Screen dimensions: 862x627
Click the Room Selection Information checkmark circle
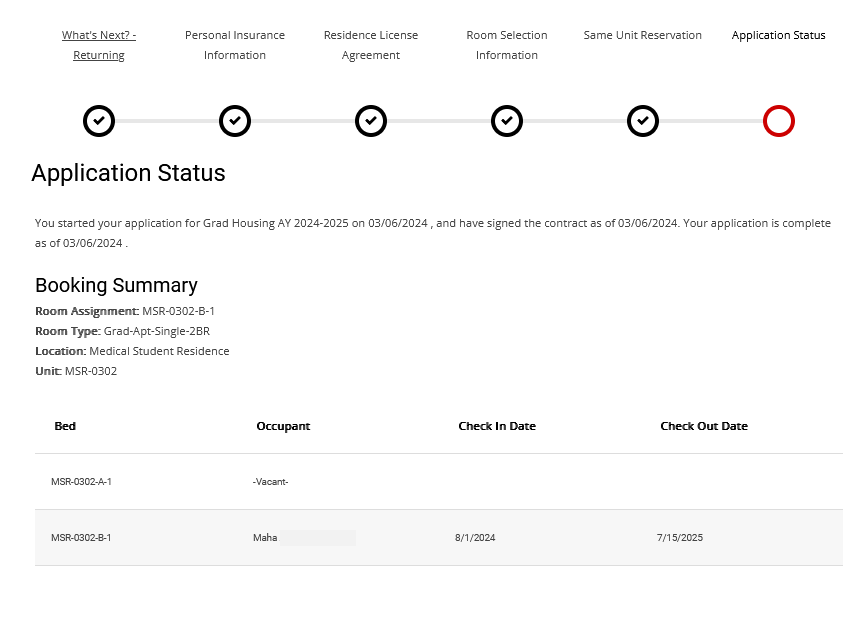coord(507,121)
